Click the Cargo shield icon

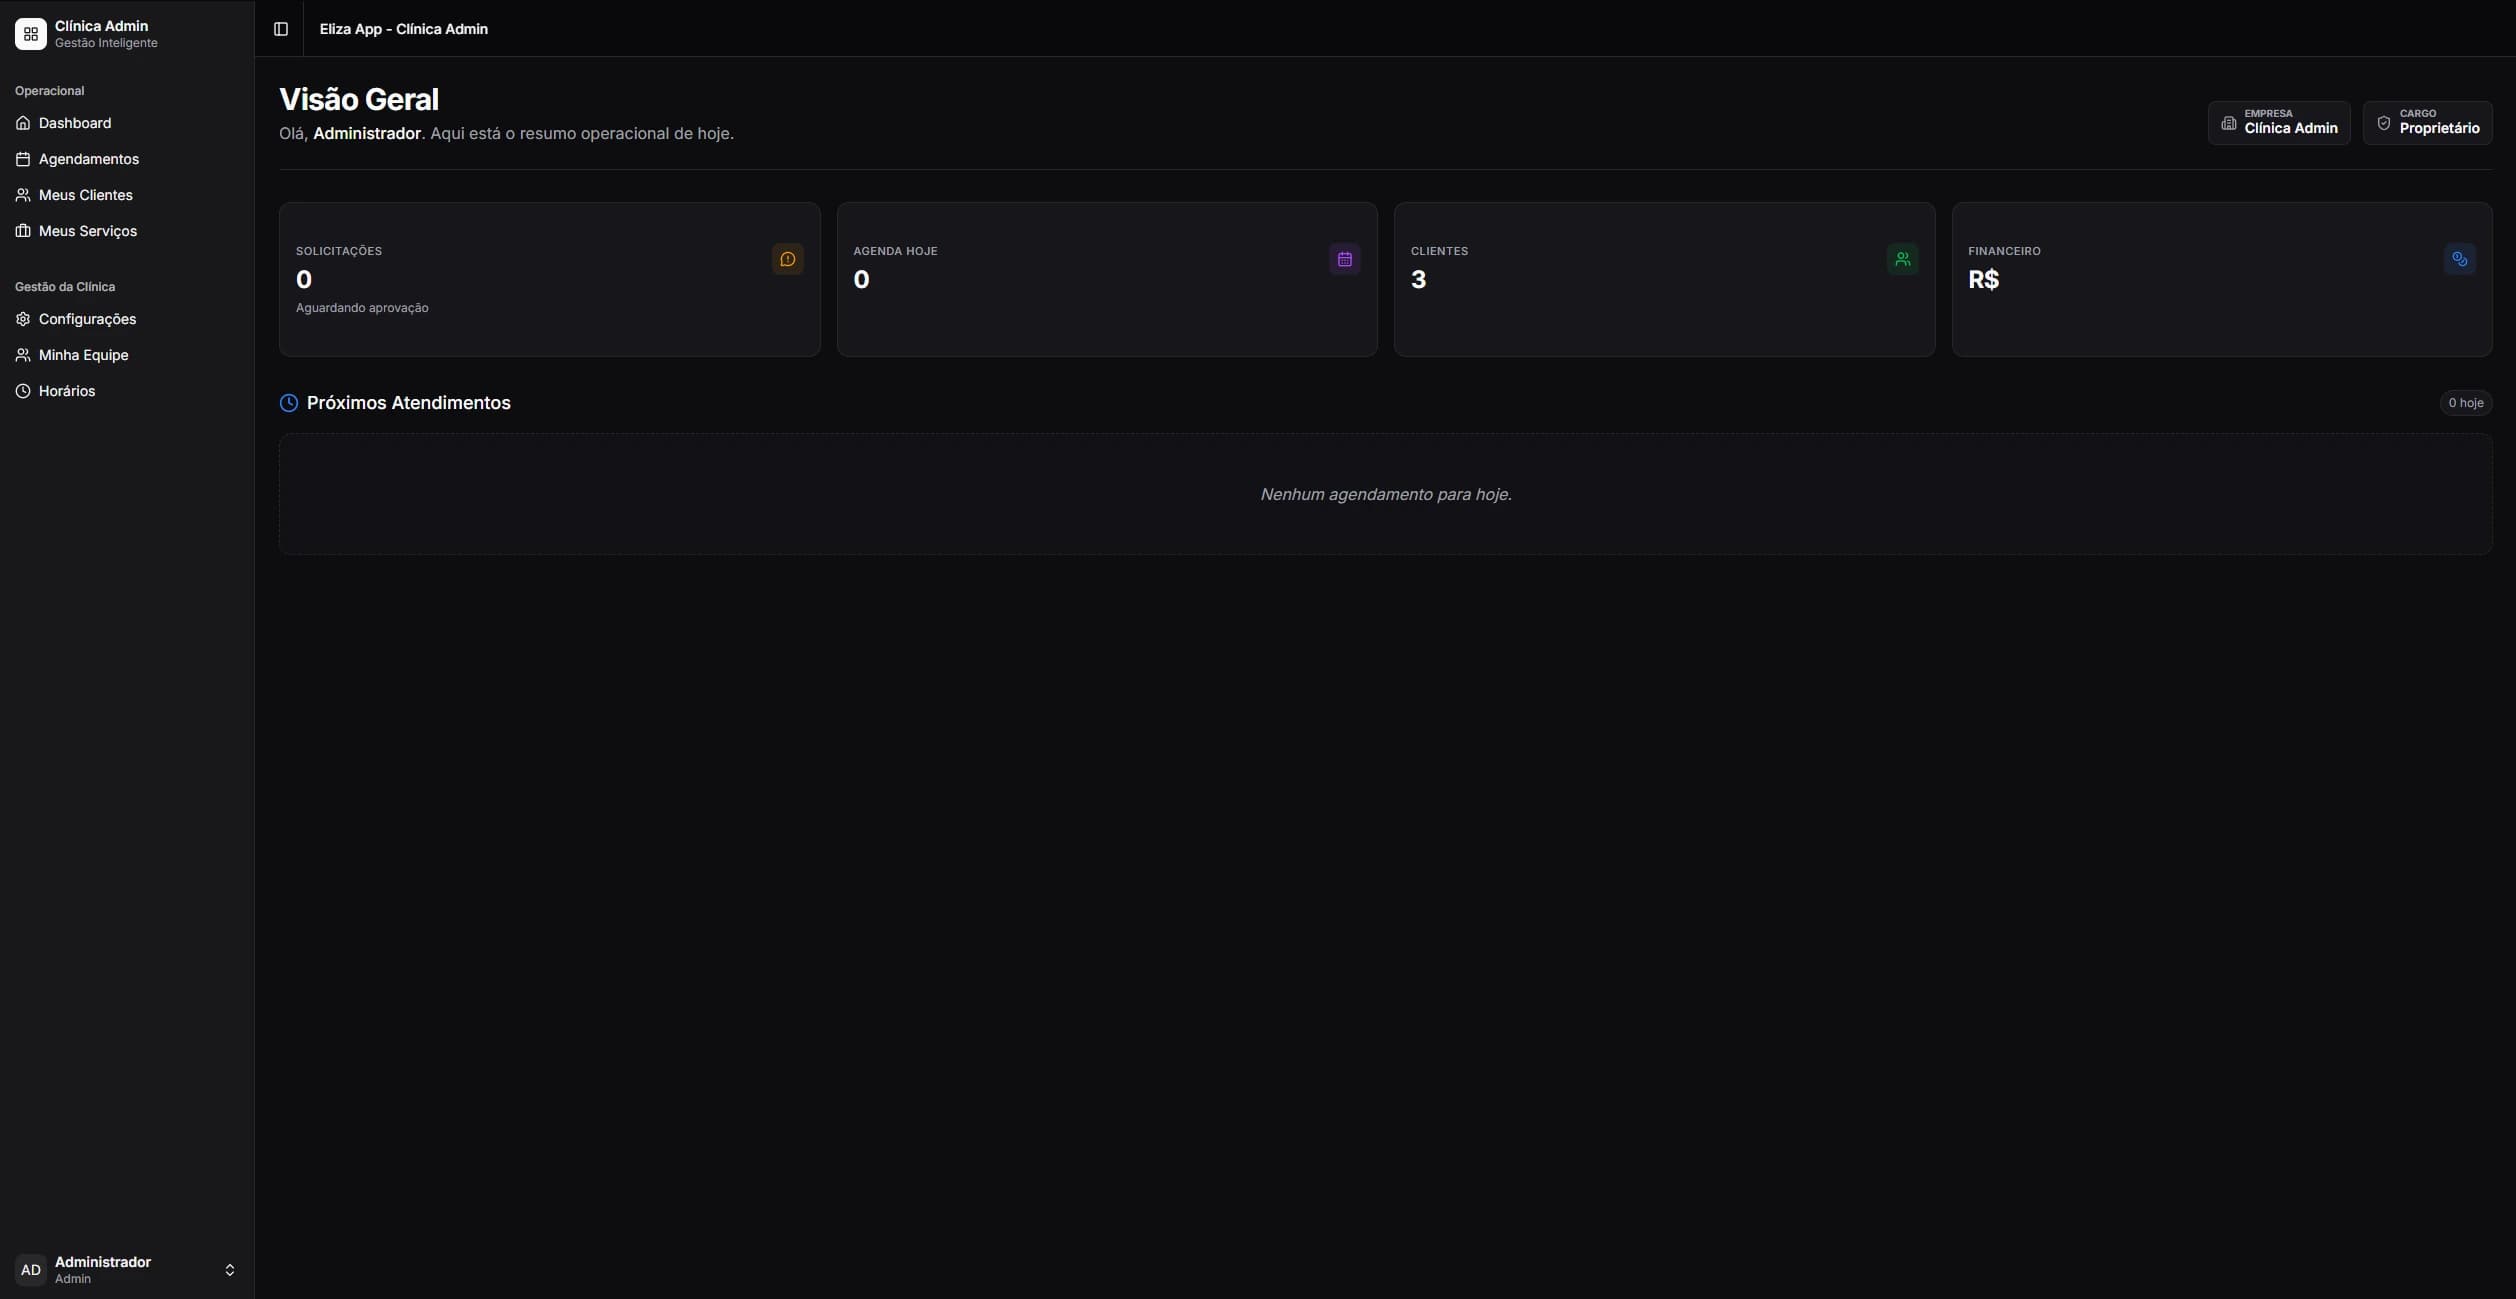(2383, 123)
